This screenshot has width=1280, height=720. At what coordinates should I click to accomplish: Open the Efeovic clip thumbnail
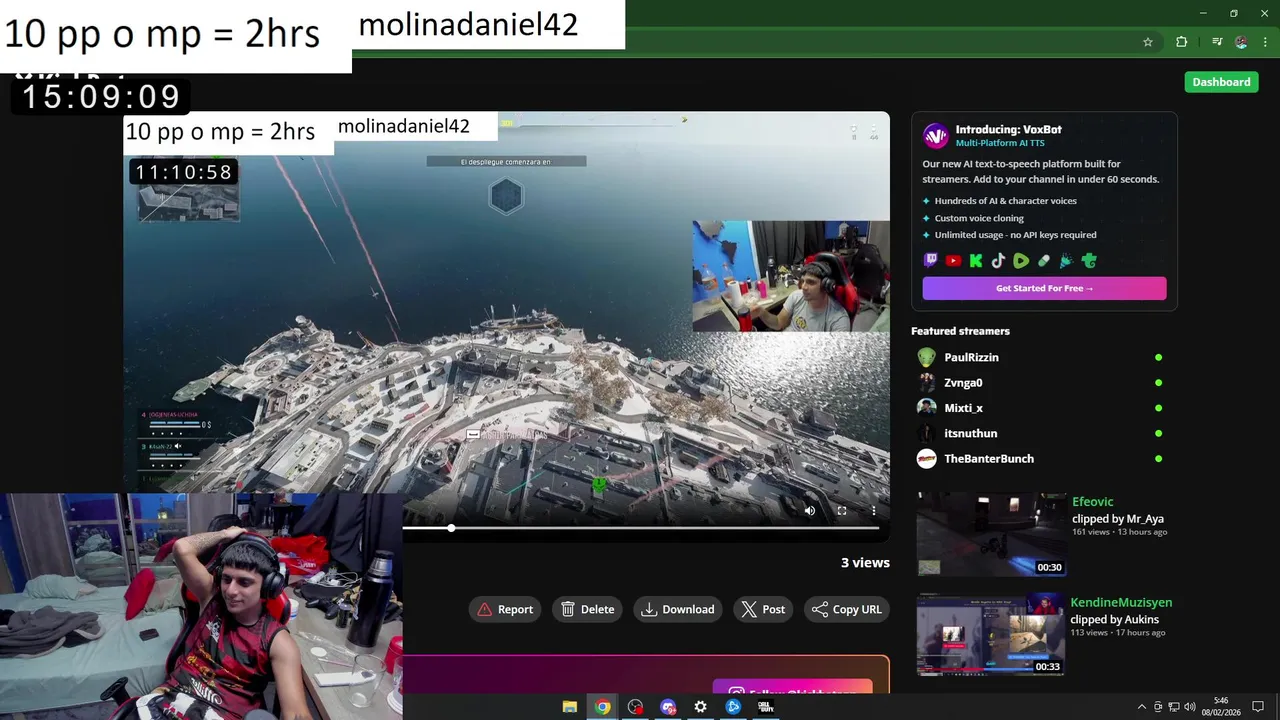[991, 534]
